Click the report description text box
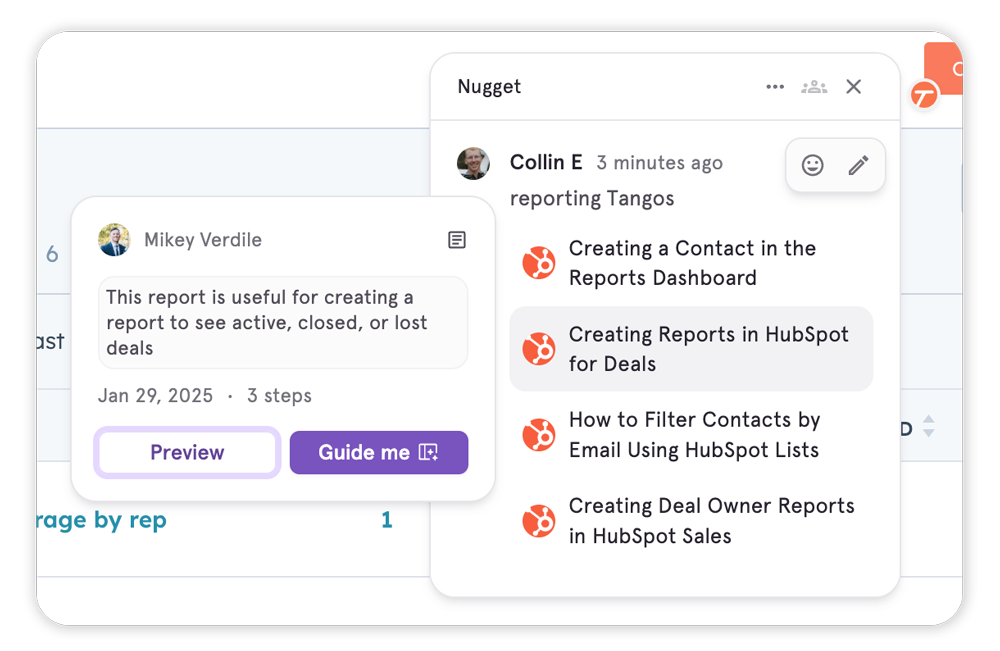 (x=283, y=323)
